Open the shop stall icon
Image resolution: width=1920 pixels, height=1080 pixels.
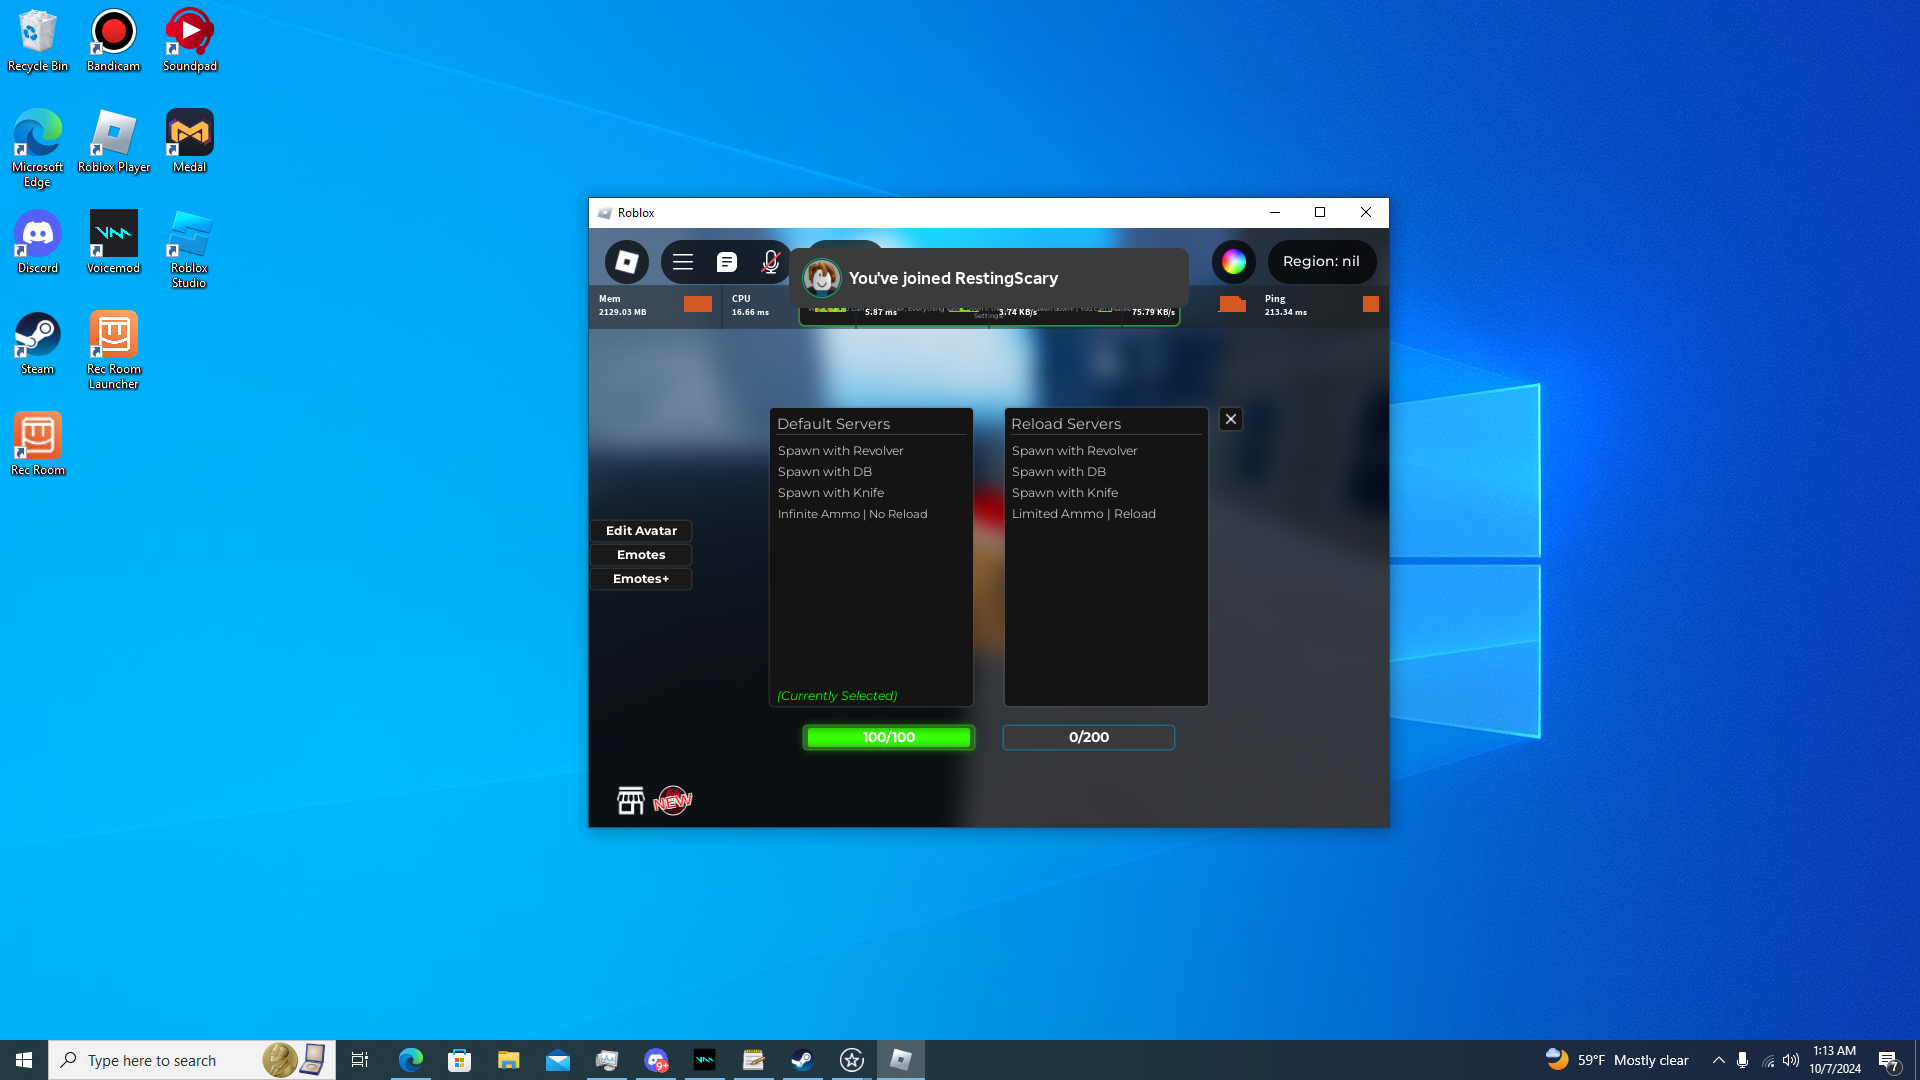click(630, 800)
